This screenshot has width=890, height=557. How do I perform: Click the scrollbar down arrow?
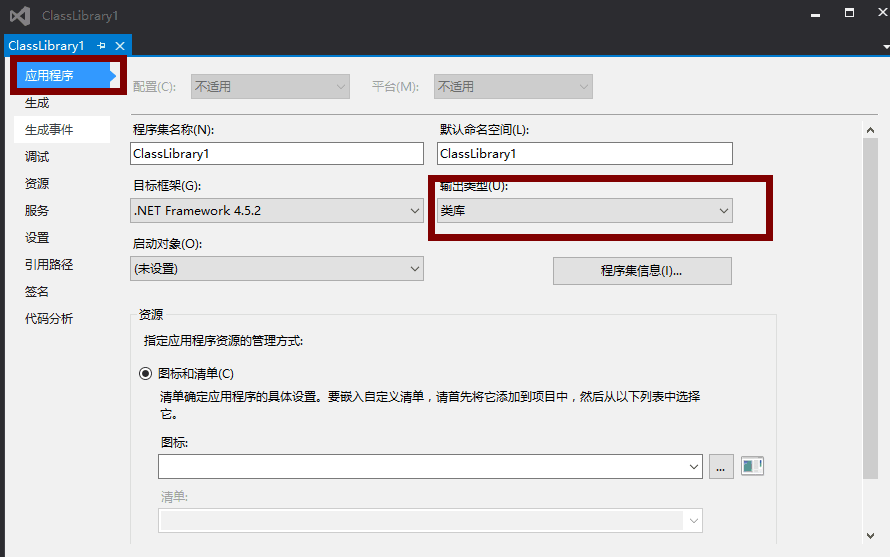coord(870,535)
